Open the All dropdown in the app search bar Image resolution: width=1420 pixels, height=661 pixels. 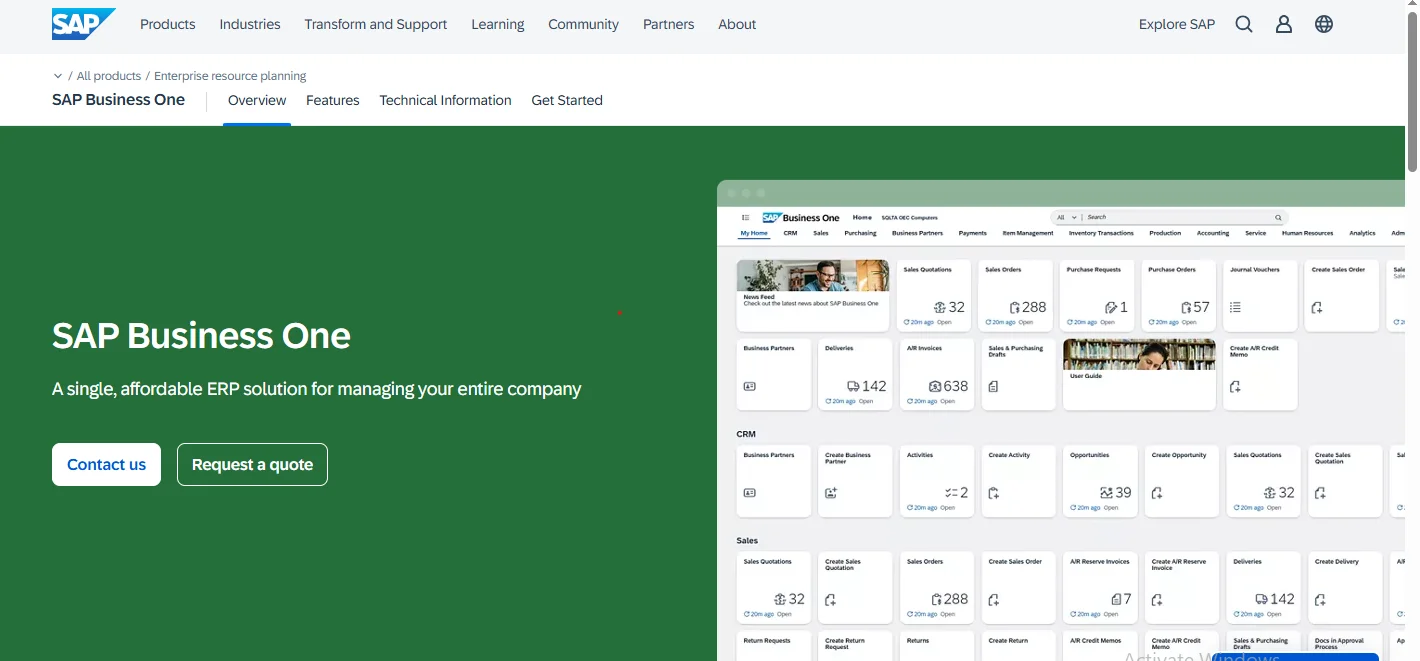pyautogui.click(x=1067, y=217)
